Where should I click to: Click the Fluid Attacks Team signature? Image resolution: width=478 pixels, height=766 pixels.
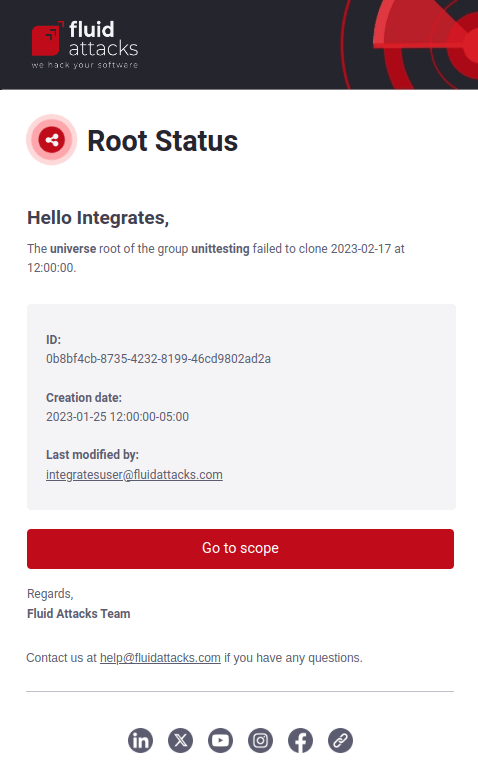79,614
